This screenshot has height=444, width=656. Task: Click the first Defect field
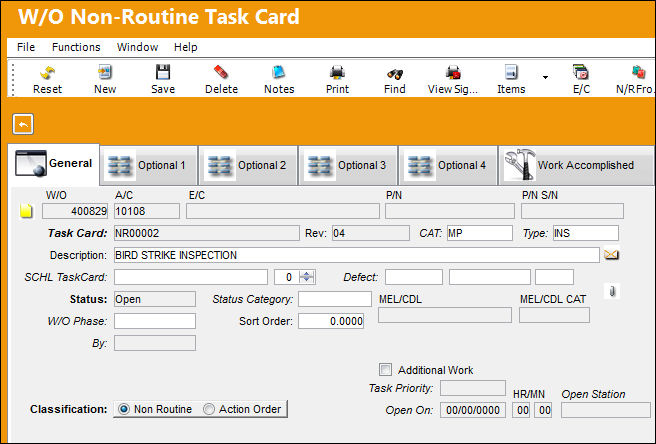tap(414, 277)
